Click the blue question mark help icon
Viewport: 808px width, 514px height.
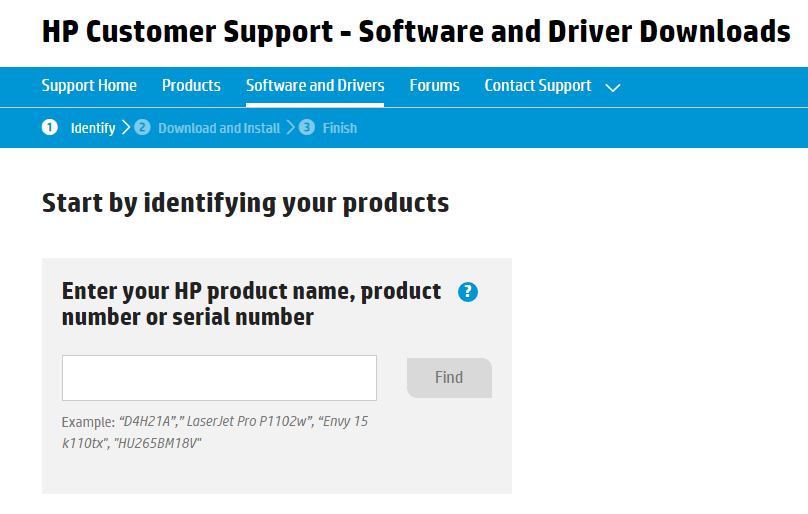coord(467,292)
